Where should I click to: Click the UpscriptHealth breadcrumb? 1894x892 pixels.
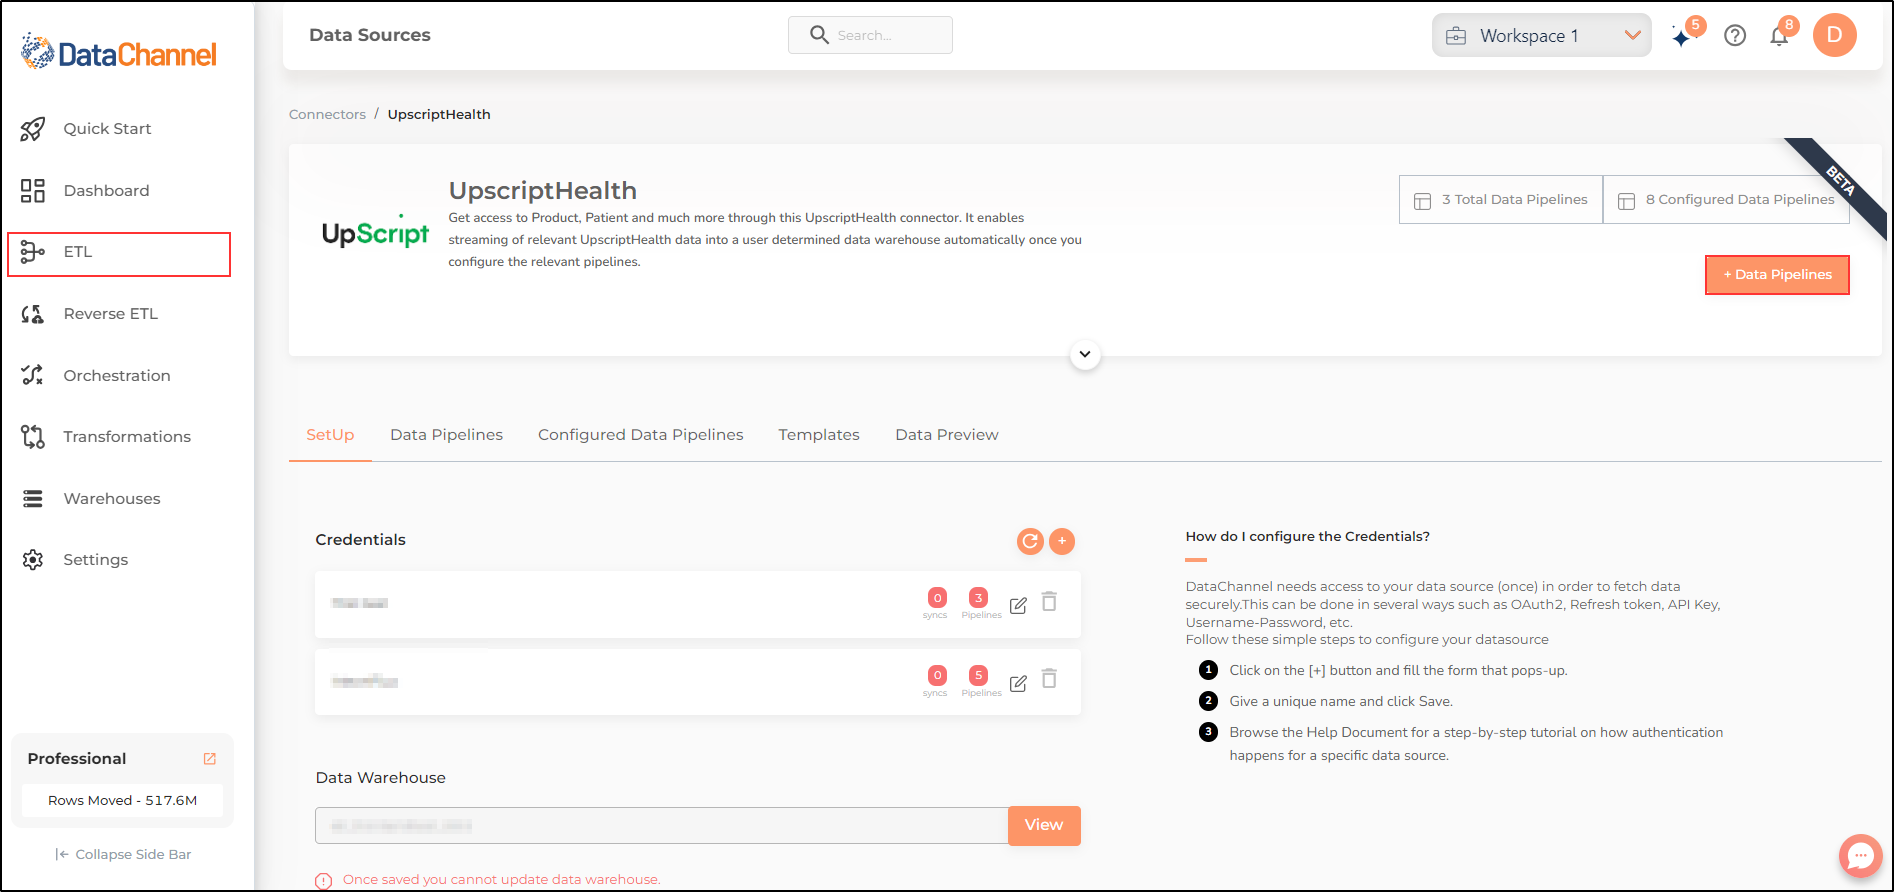[x=439, y=115]
